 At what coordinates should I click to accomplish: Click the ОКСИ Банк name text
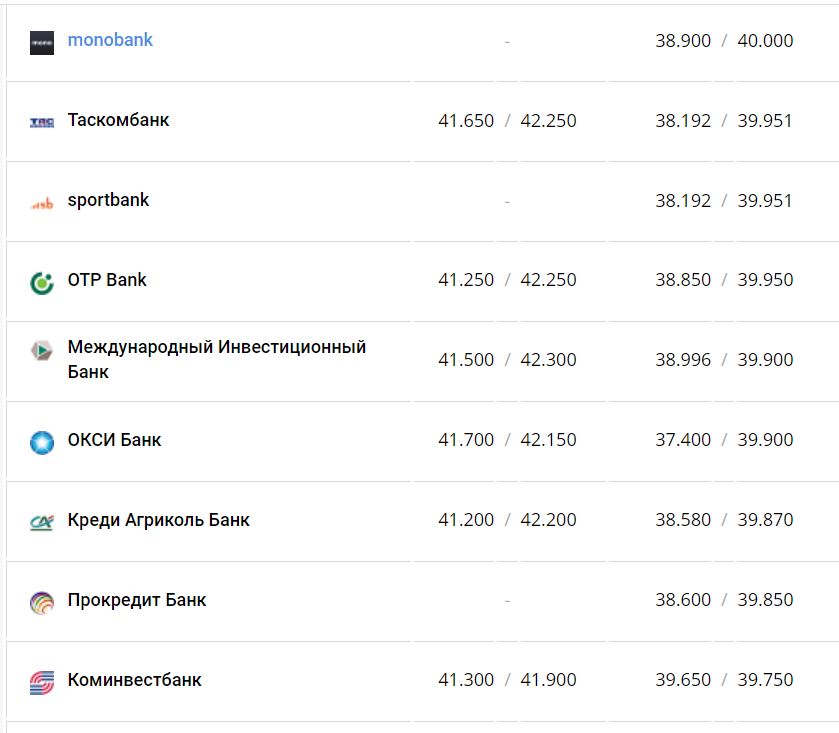[x=114, y=440]
